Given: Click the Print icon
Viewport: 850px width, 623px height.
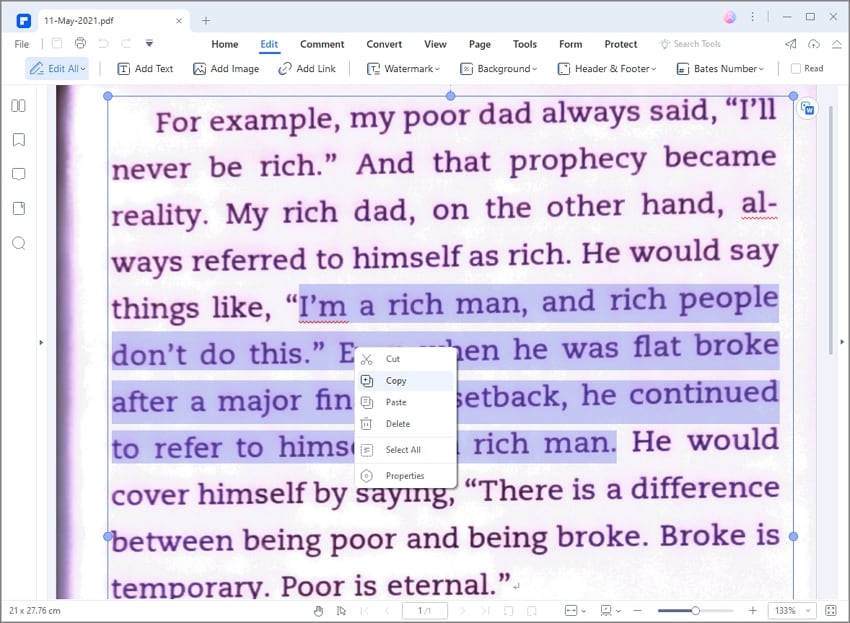Looking at the screenshot, I should click(x=80, y=43).
